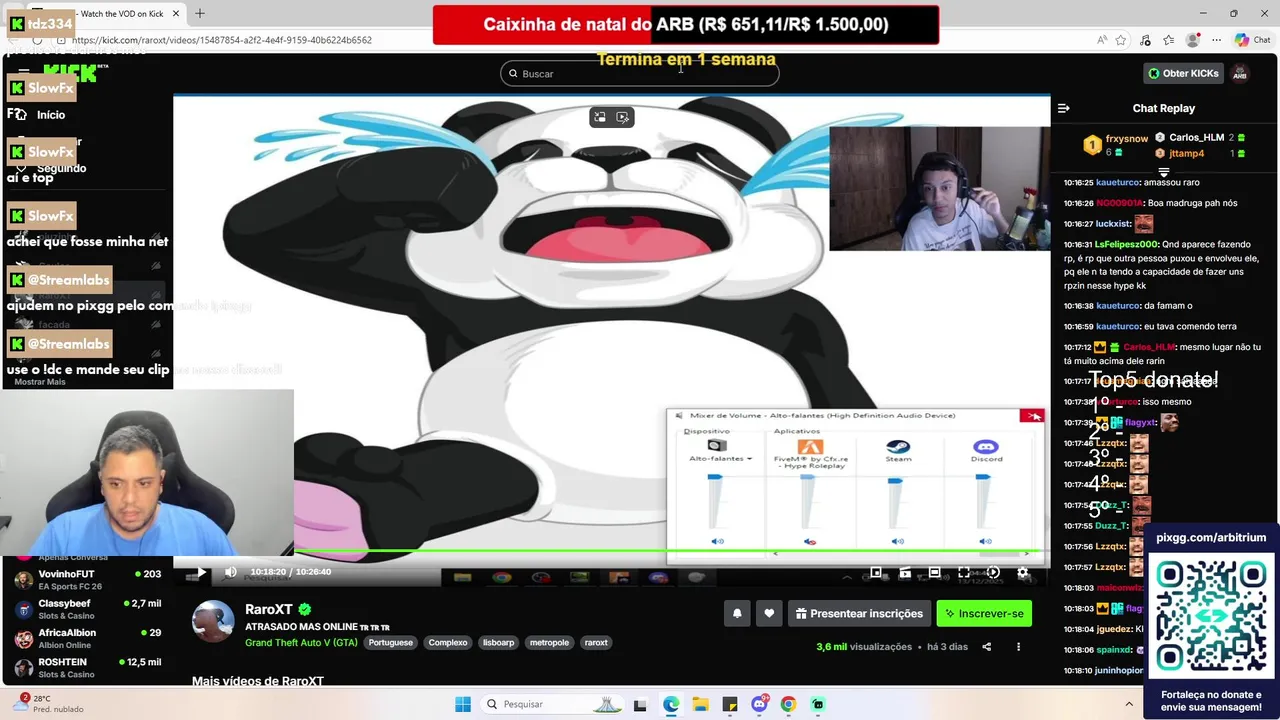Open the Windows Start menu
This screenshot has width=1280, height=720.
click(x=463, y=704)
